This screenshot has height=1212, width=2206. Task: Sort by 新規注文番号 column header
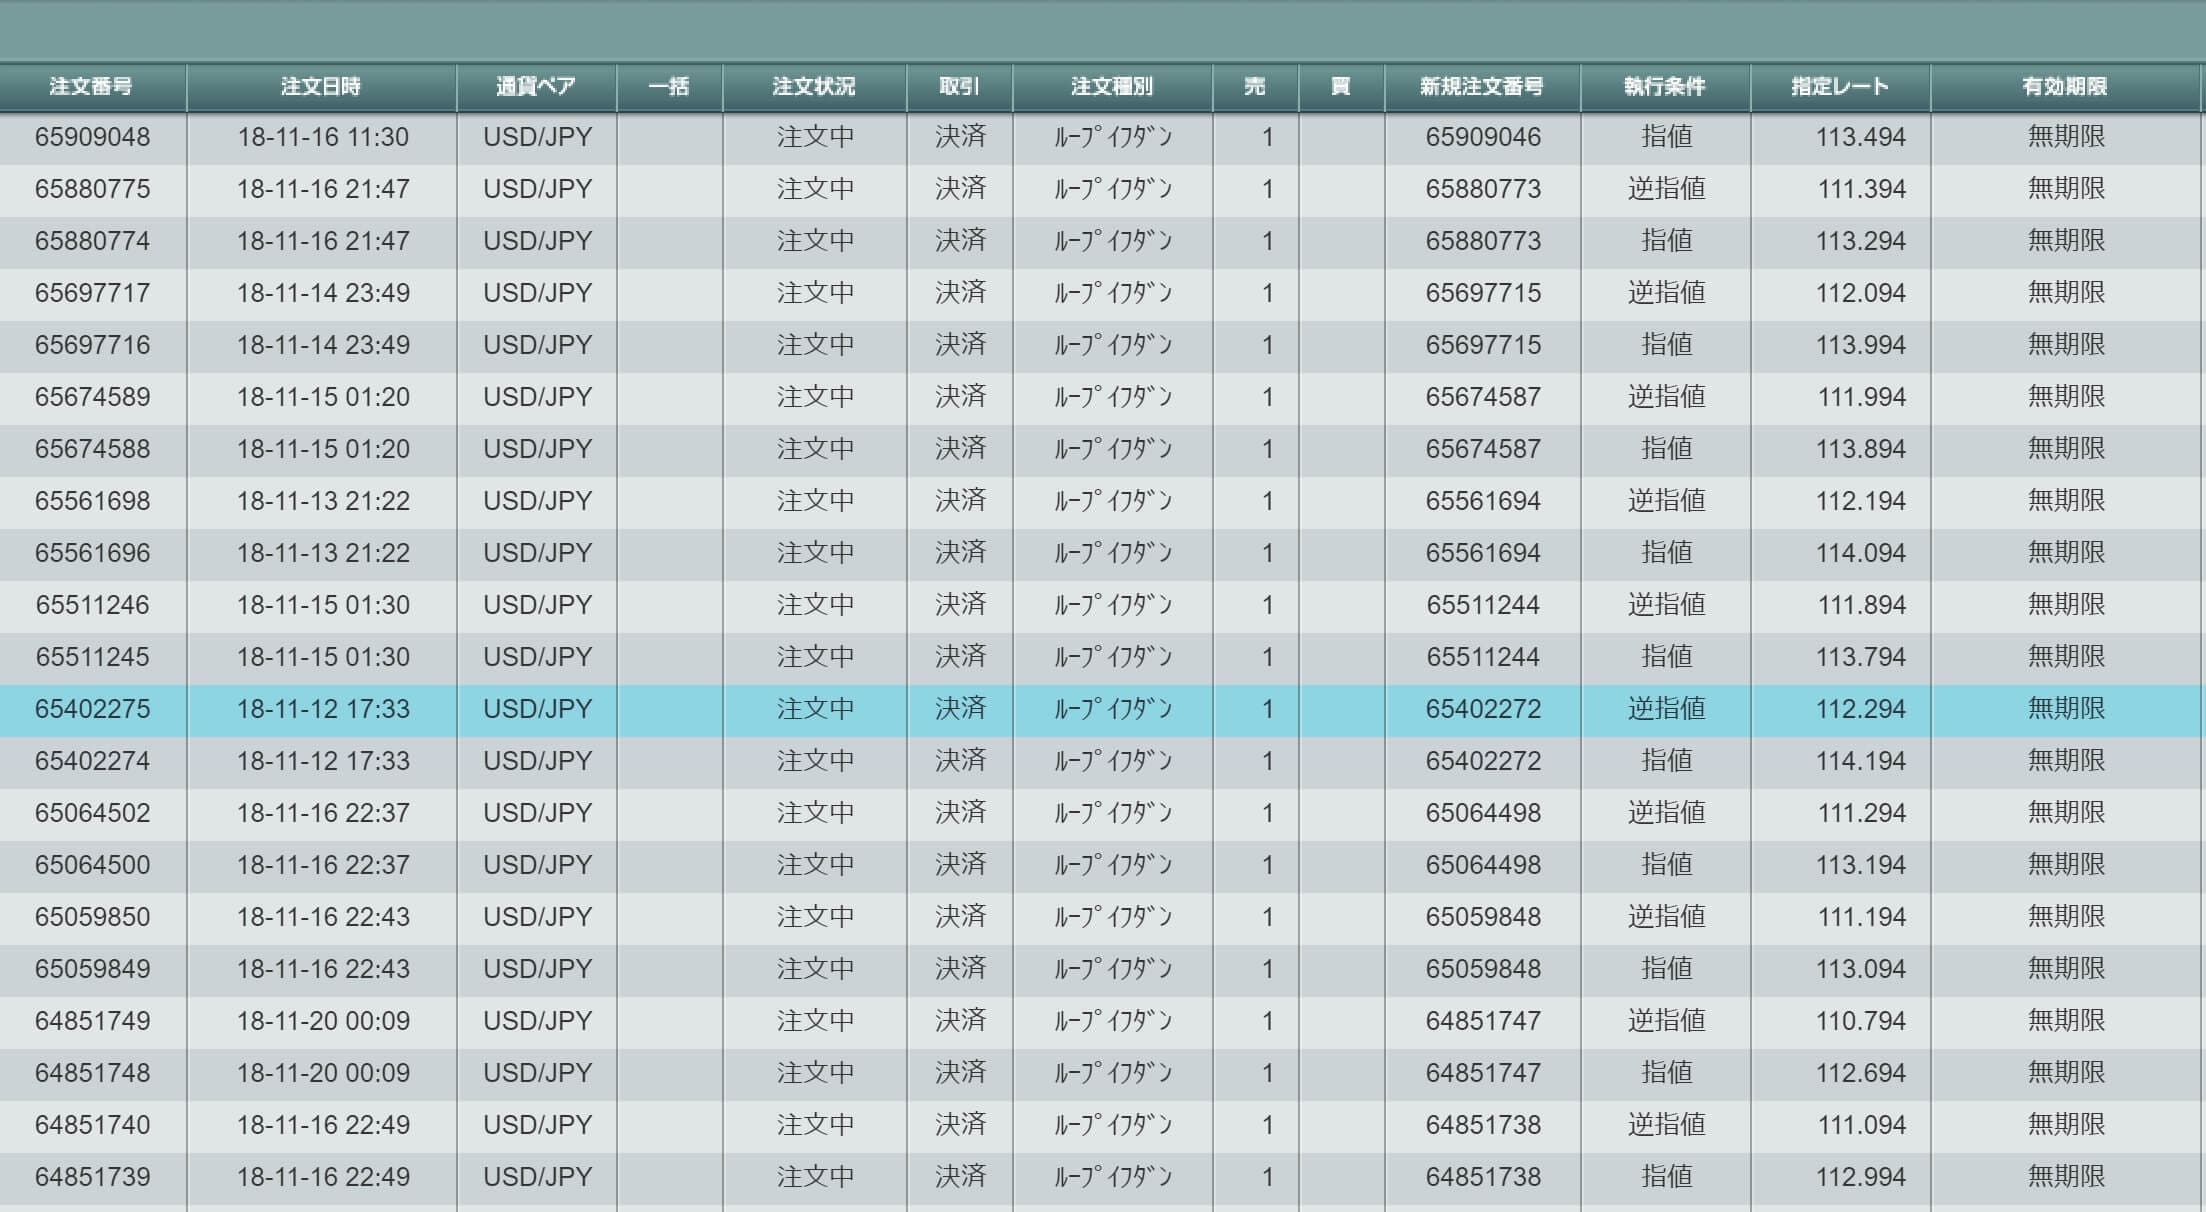tap(1482, 87)
